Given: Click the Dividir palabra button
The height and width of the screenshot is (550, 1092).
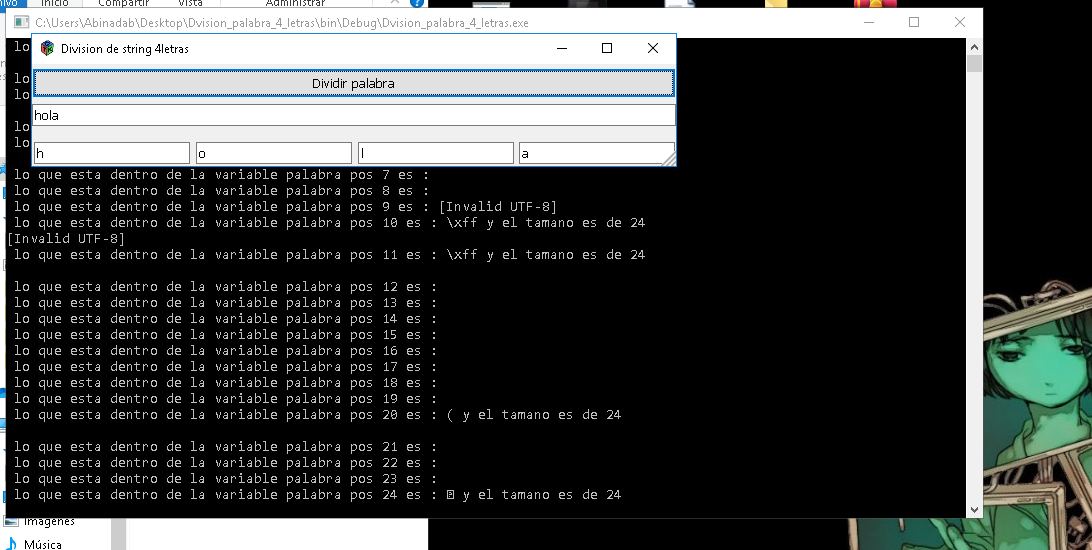Looking at the screenshot, I should point(354,84).
